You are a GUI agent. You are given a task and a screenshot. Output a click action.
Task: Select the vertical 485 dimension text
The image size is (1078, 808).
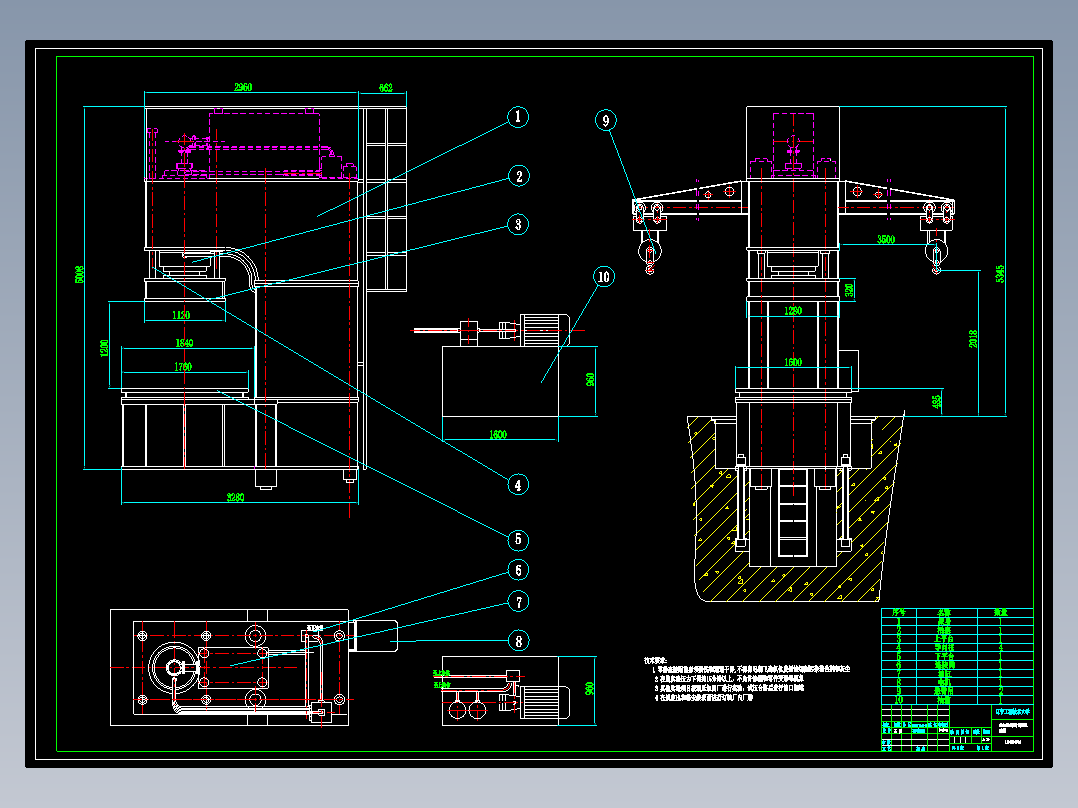937,400
